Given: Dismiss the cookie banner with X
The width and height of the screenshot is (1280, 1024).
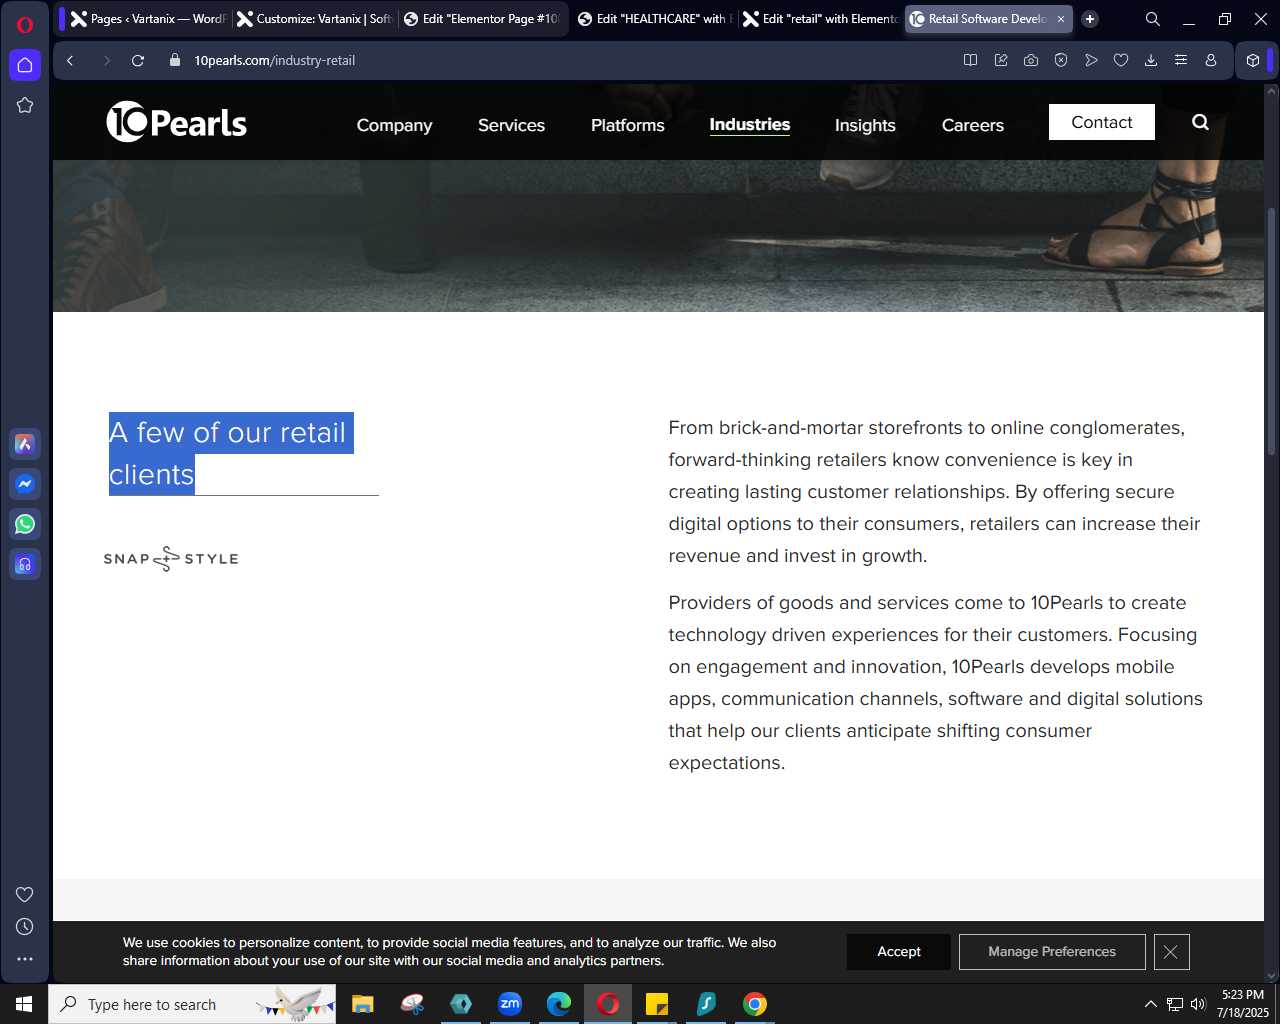Looking at the screenshot, I should [x=1171, y=952].
